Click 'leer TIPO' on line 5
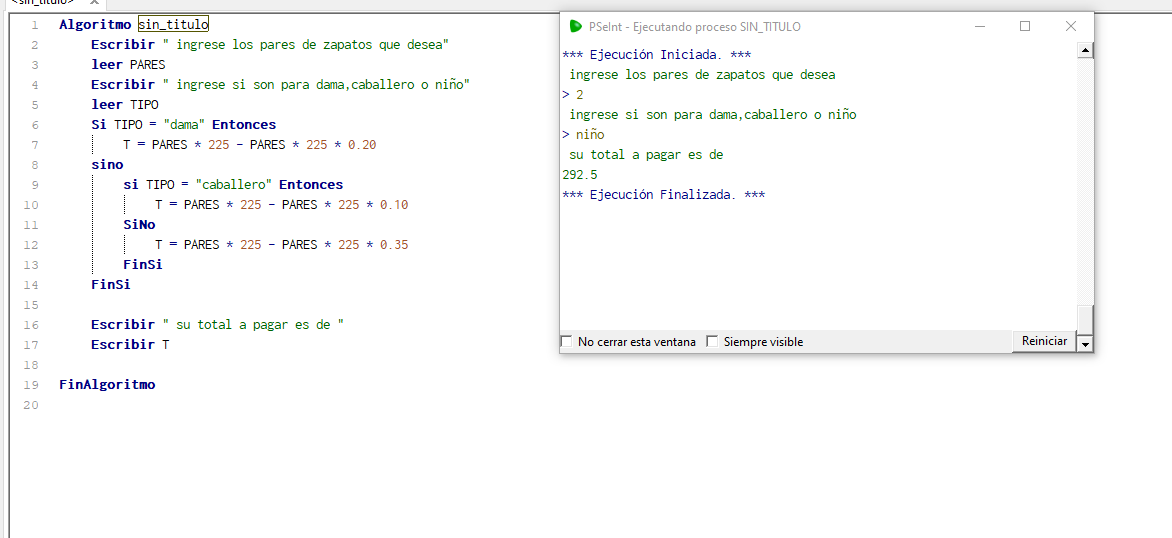 pos(125,105)
